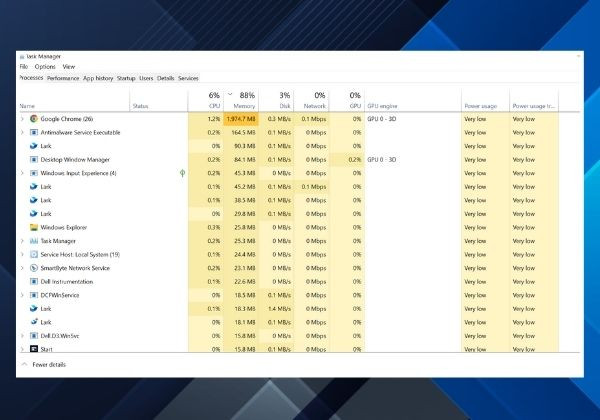Viewport: 600px width, 420px height.
Task: Click Dell Instrumentation's 22.6 MB memory cell
Action: pyautogui.click(x=241, y=282)
